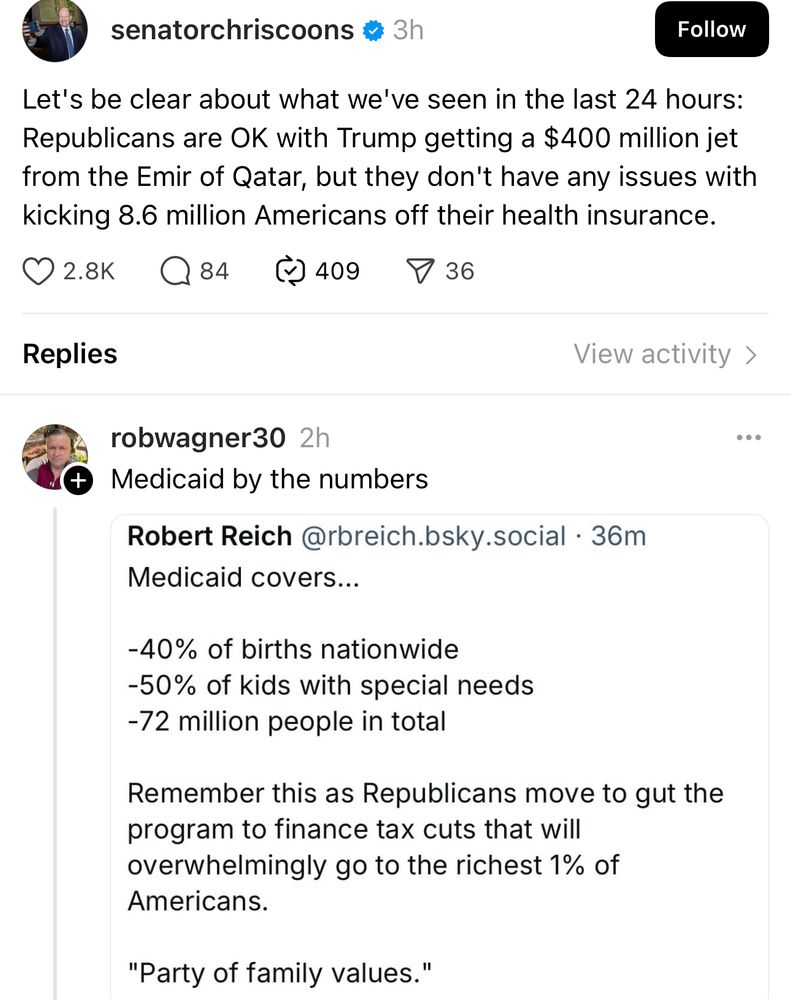Repost using the circular arrows icon
The image size is (791, 1000).
pos(290,271)
